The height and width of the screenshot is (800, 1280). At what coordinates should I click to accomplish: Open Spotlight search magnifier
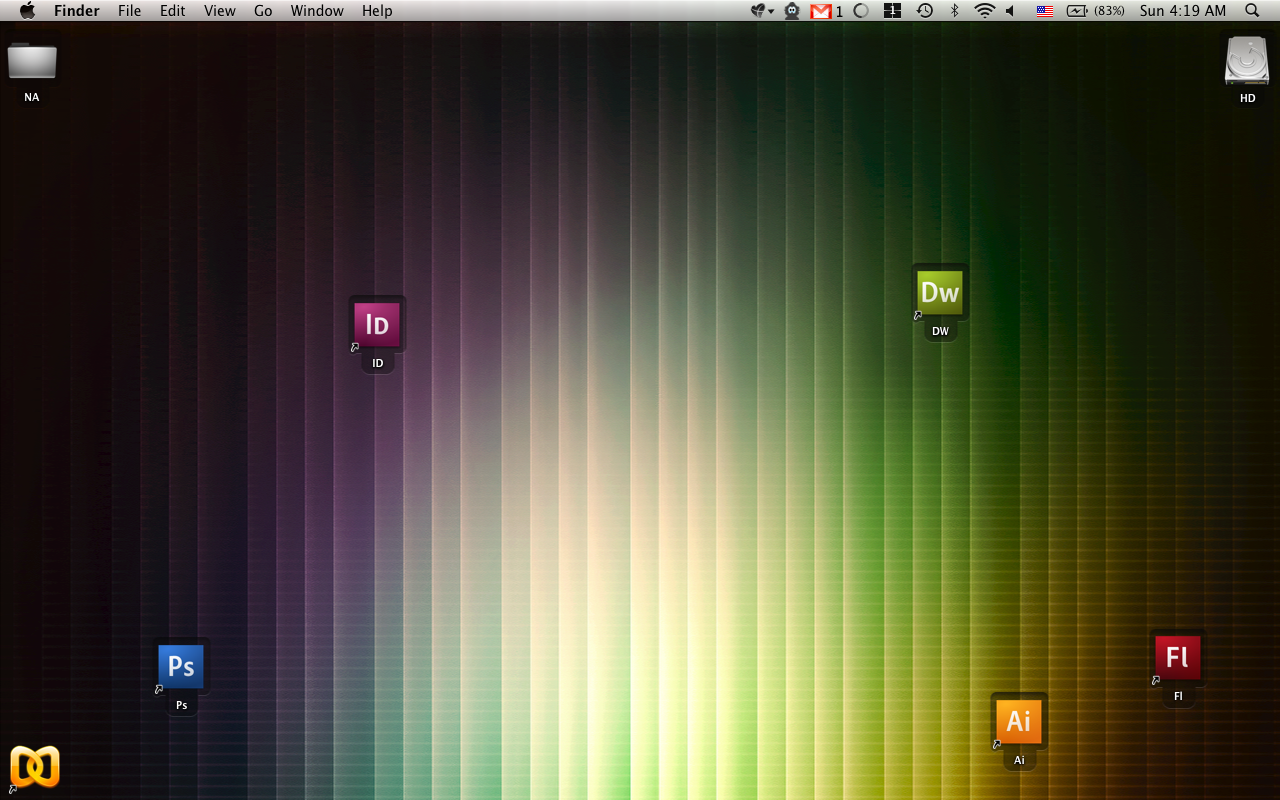pyautogui.click(x=1252, y=10)
